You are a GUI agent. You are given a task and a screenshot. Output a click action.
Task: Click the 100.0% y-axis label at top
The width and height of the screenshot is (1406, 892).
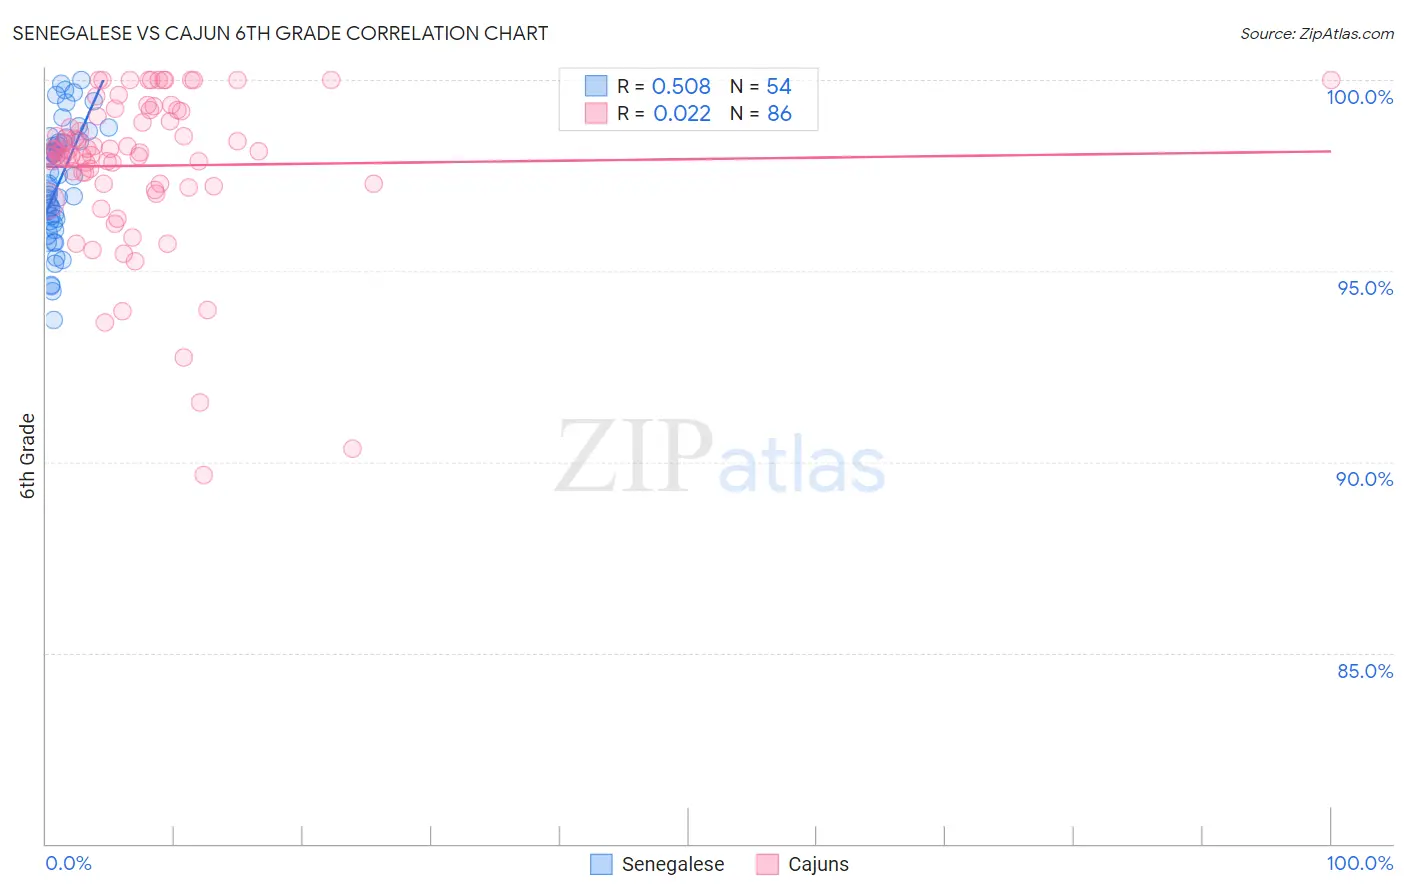(x=1360, y=97)
